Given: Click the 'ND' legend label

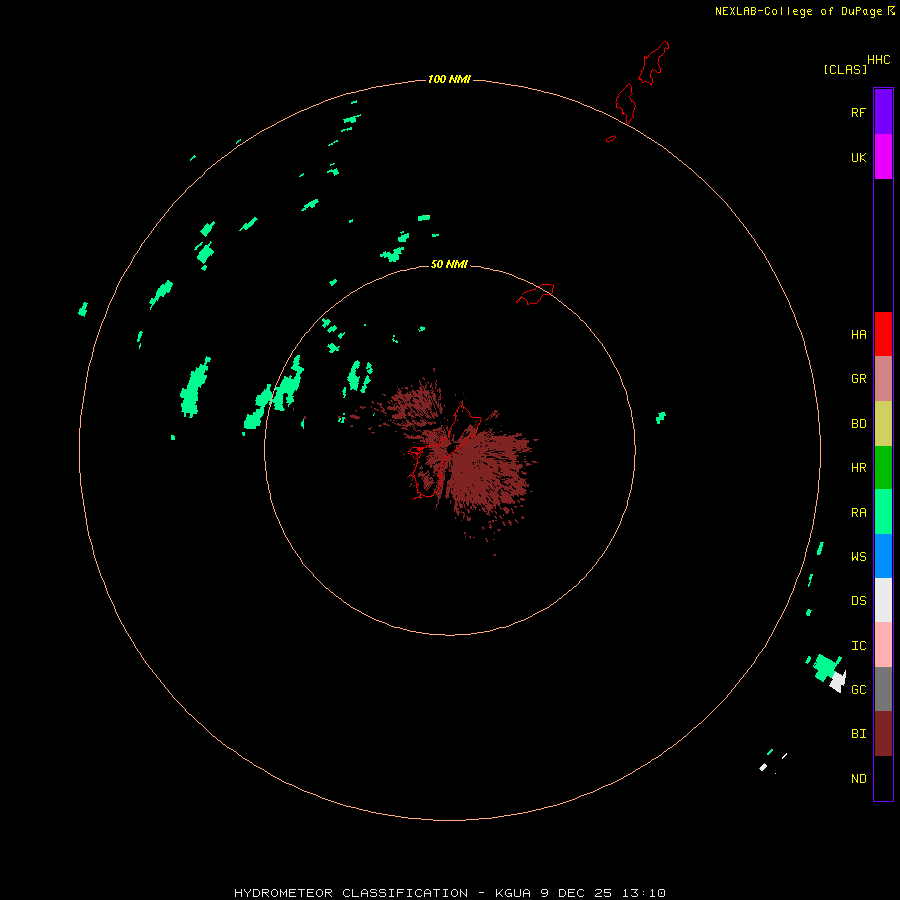Looking at the screenshot, I should click(x=859, y=778).
